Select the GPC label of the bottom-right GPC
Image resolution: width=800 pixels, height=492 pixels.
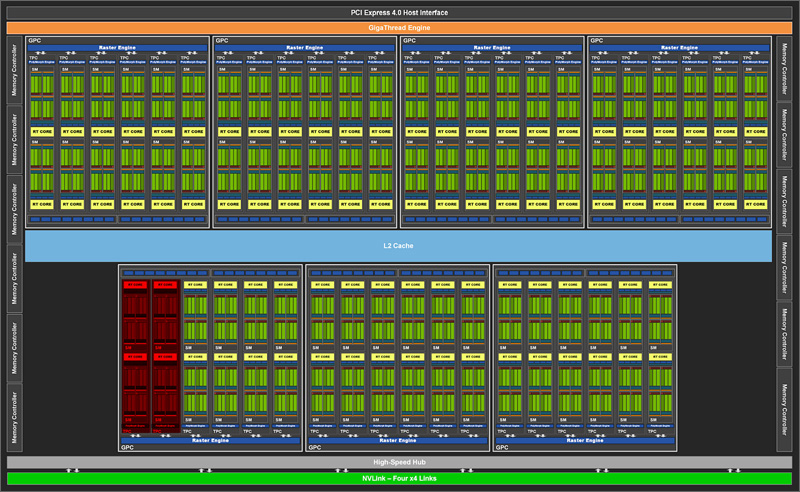click(x=502, y=447)
